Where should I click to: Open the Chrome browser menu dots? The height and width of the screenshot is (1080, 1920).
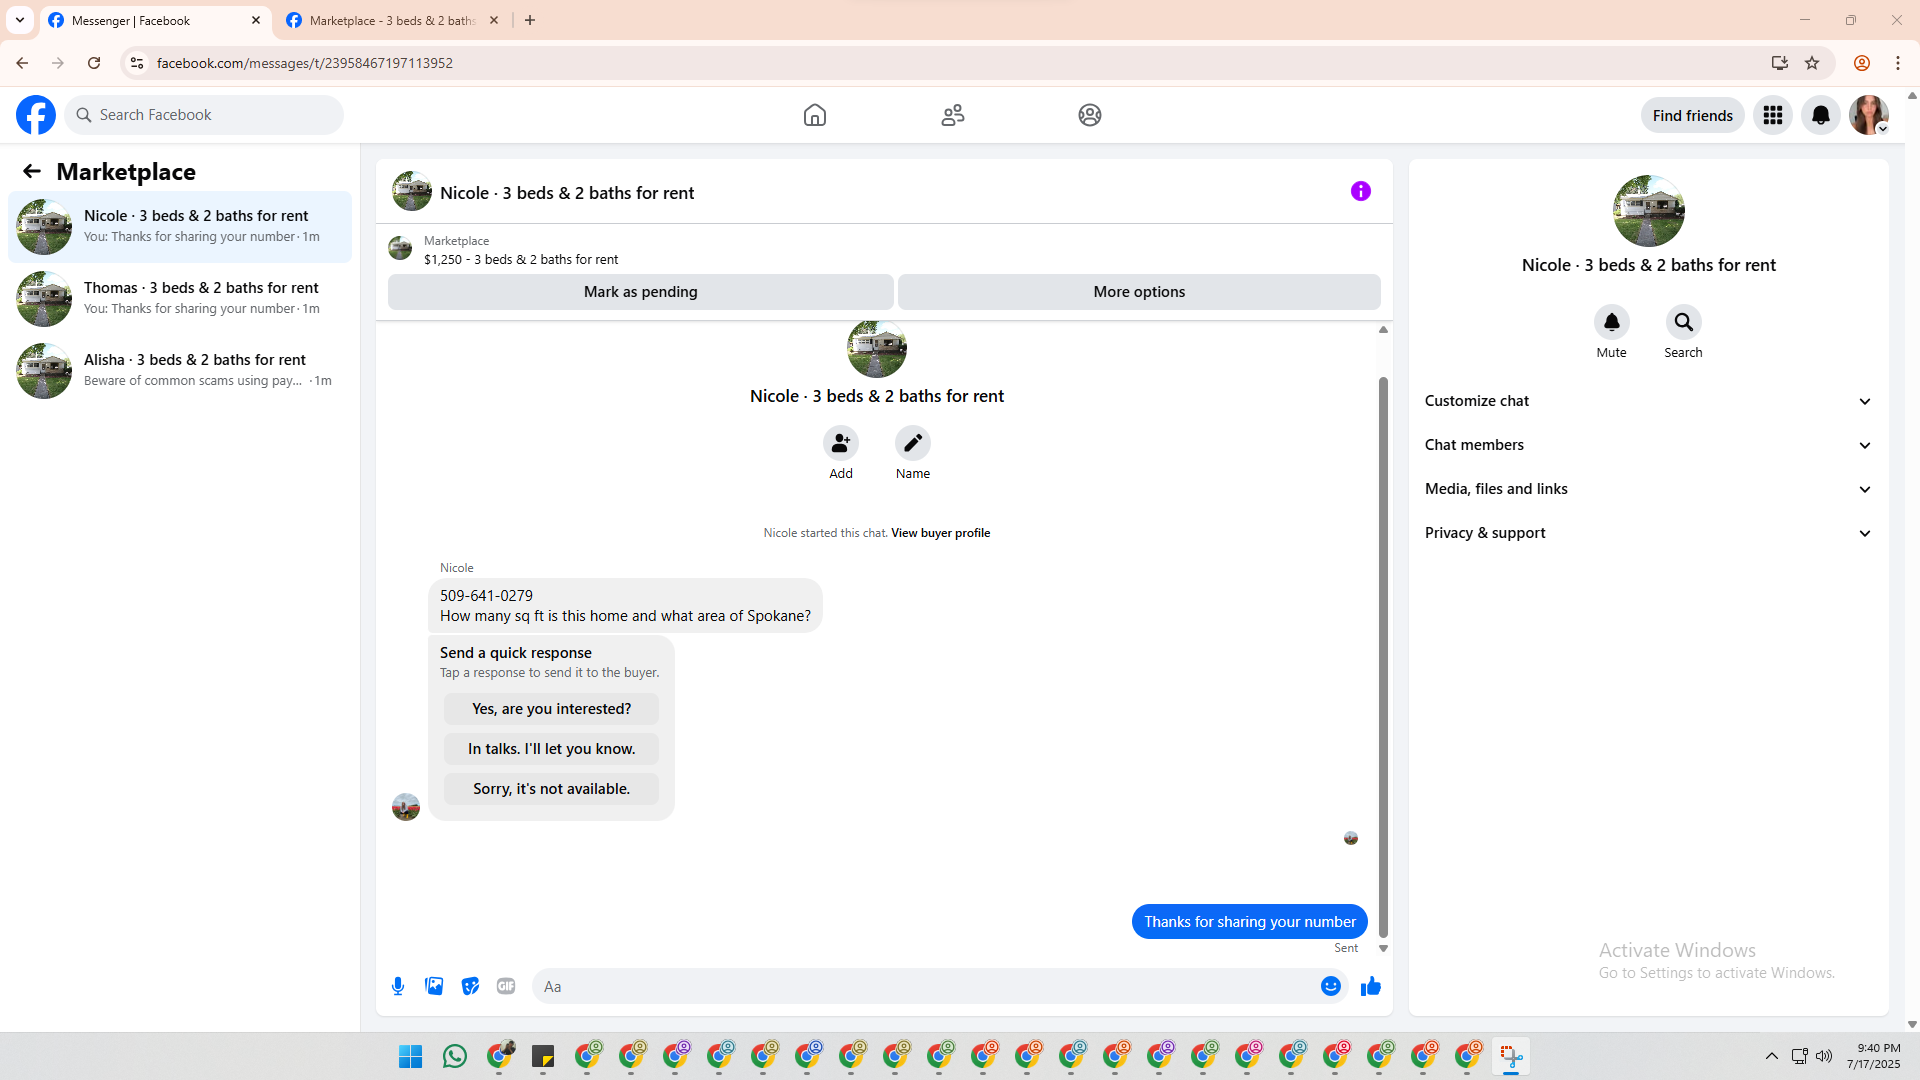coord(1898,63)
